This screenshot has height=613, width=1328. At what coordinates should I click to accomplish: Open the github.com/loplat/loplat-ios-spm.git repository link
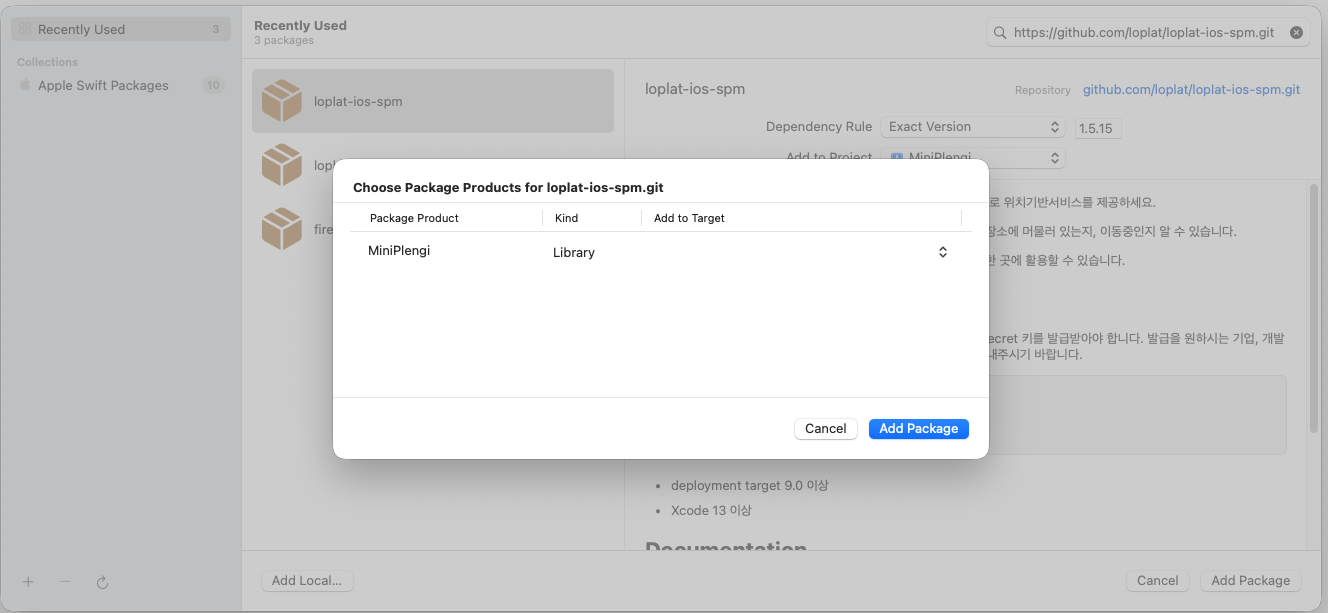[x=1191, y=89]
